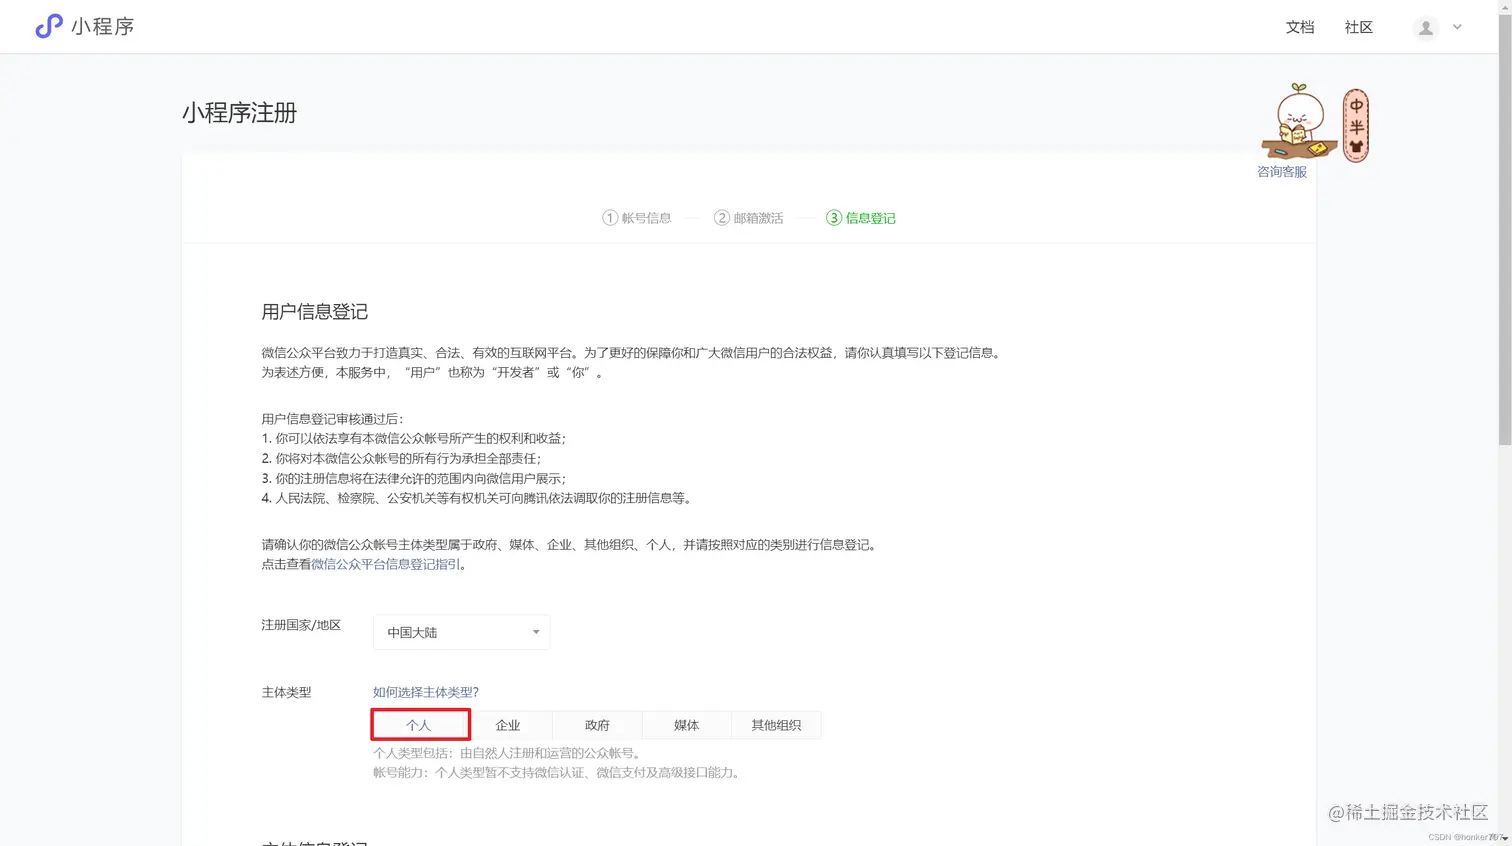
Task: Open the 如何选择主体类型 help link
Action: [x=426, y=692]
